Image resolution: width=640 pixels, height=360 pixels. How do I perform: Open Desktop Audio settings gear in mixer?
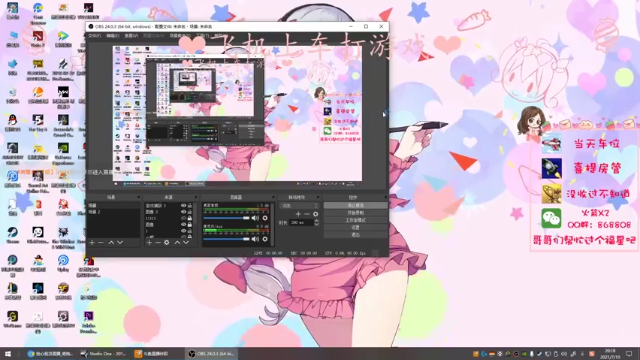265,218
